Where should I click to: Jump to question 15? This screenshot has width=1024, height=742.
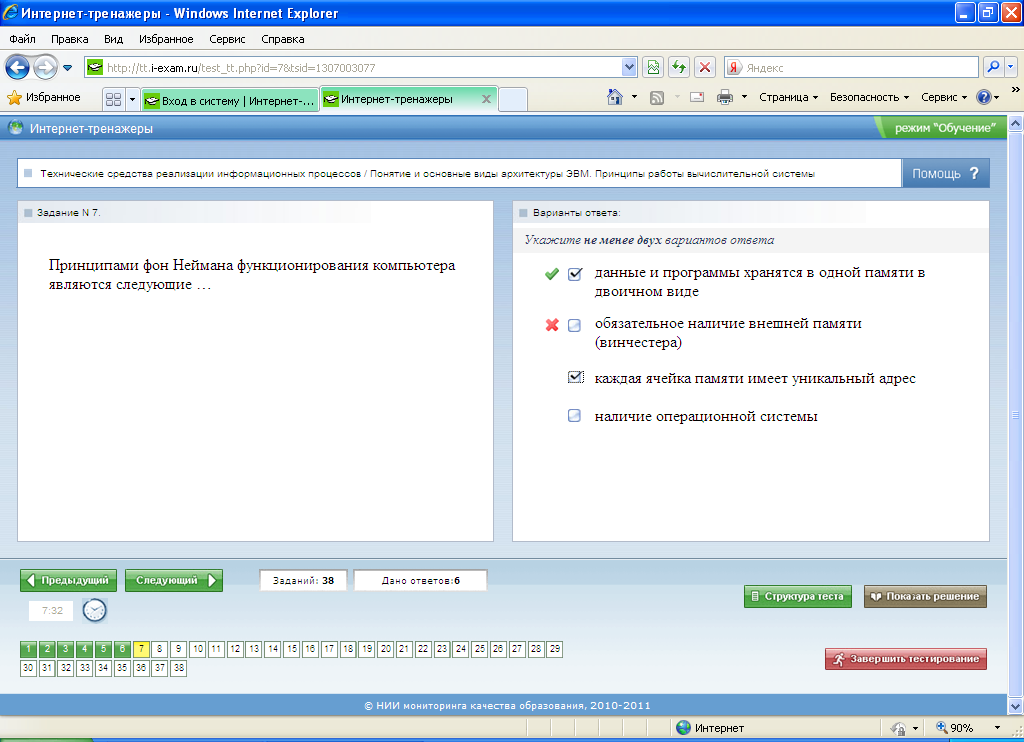point(291,649)
